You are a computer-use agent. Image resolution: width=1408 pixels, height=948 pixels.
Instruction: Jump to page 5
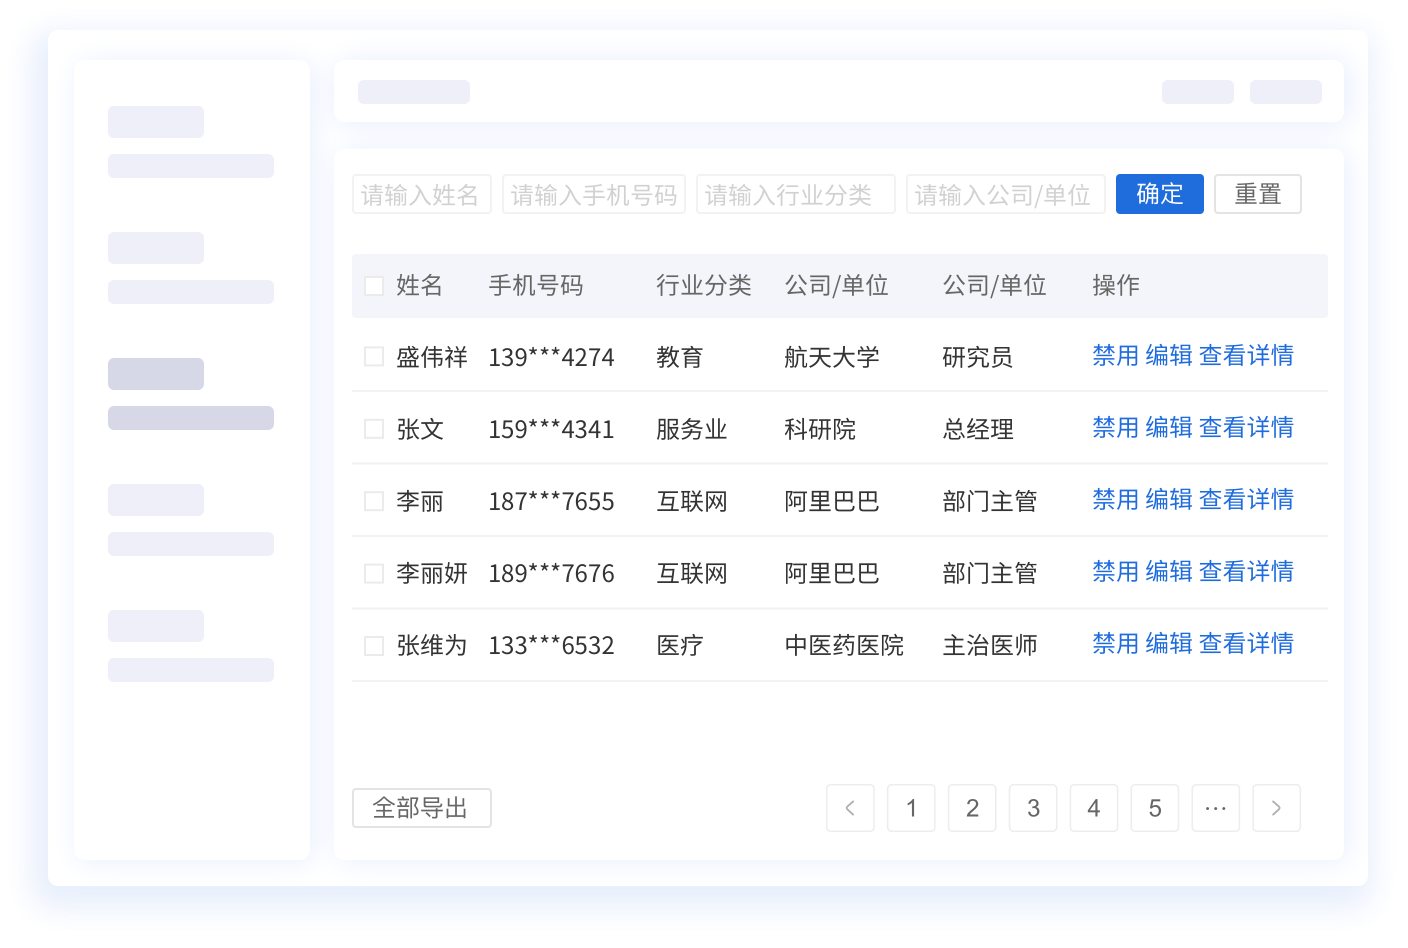coord(1154,808)
